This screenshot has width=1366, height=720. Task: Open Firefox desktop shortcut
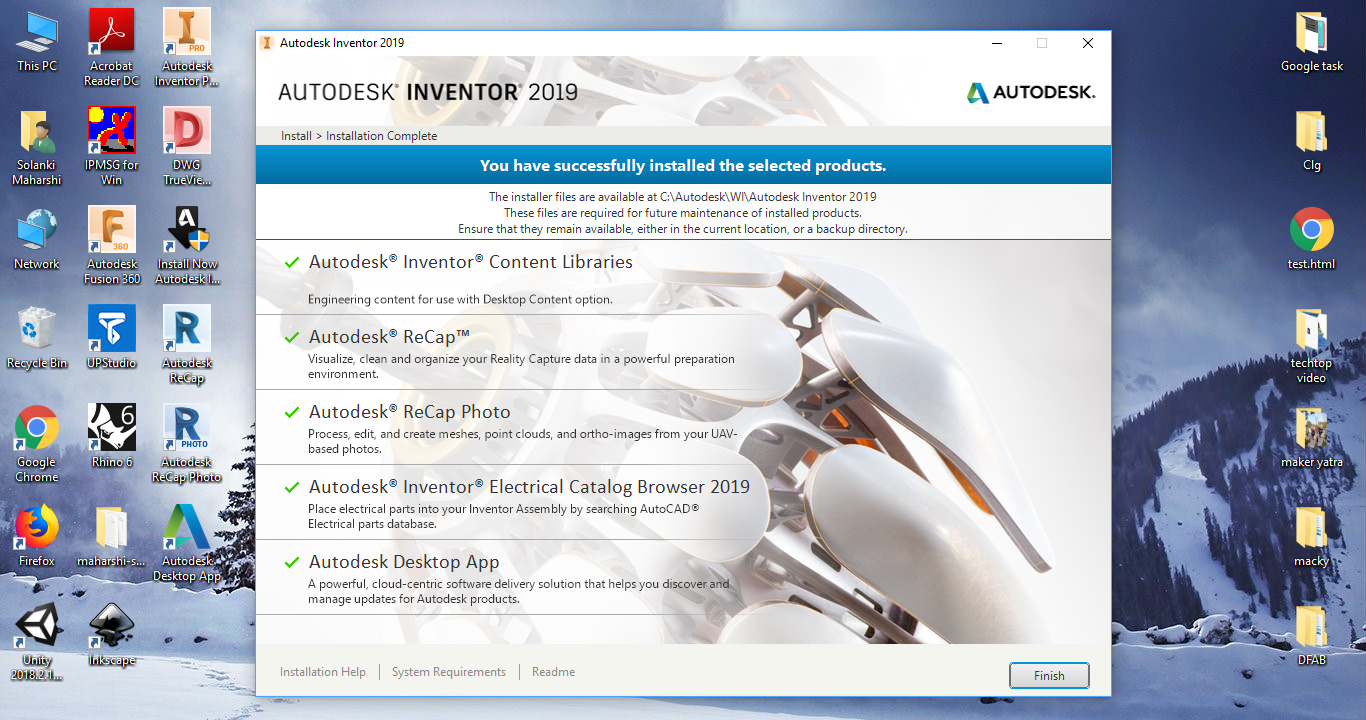click(37, 536)
